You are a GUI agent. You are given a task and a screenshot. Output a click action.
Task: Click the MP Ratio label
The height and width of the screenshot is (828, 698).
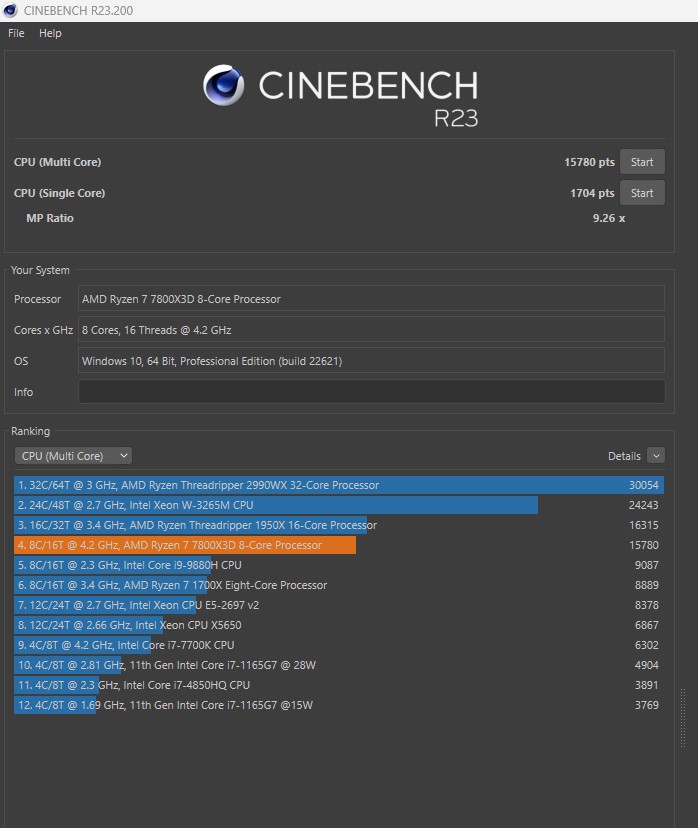tap(50, 218)
